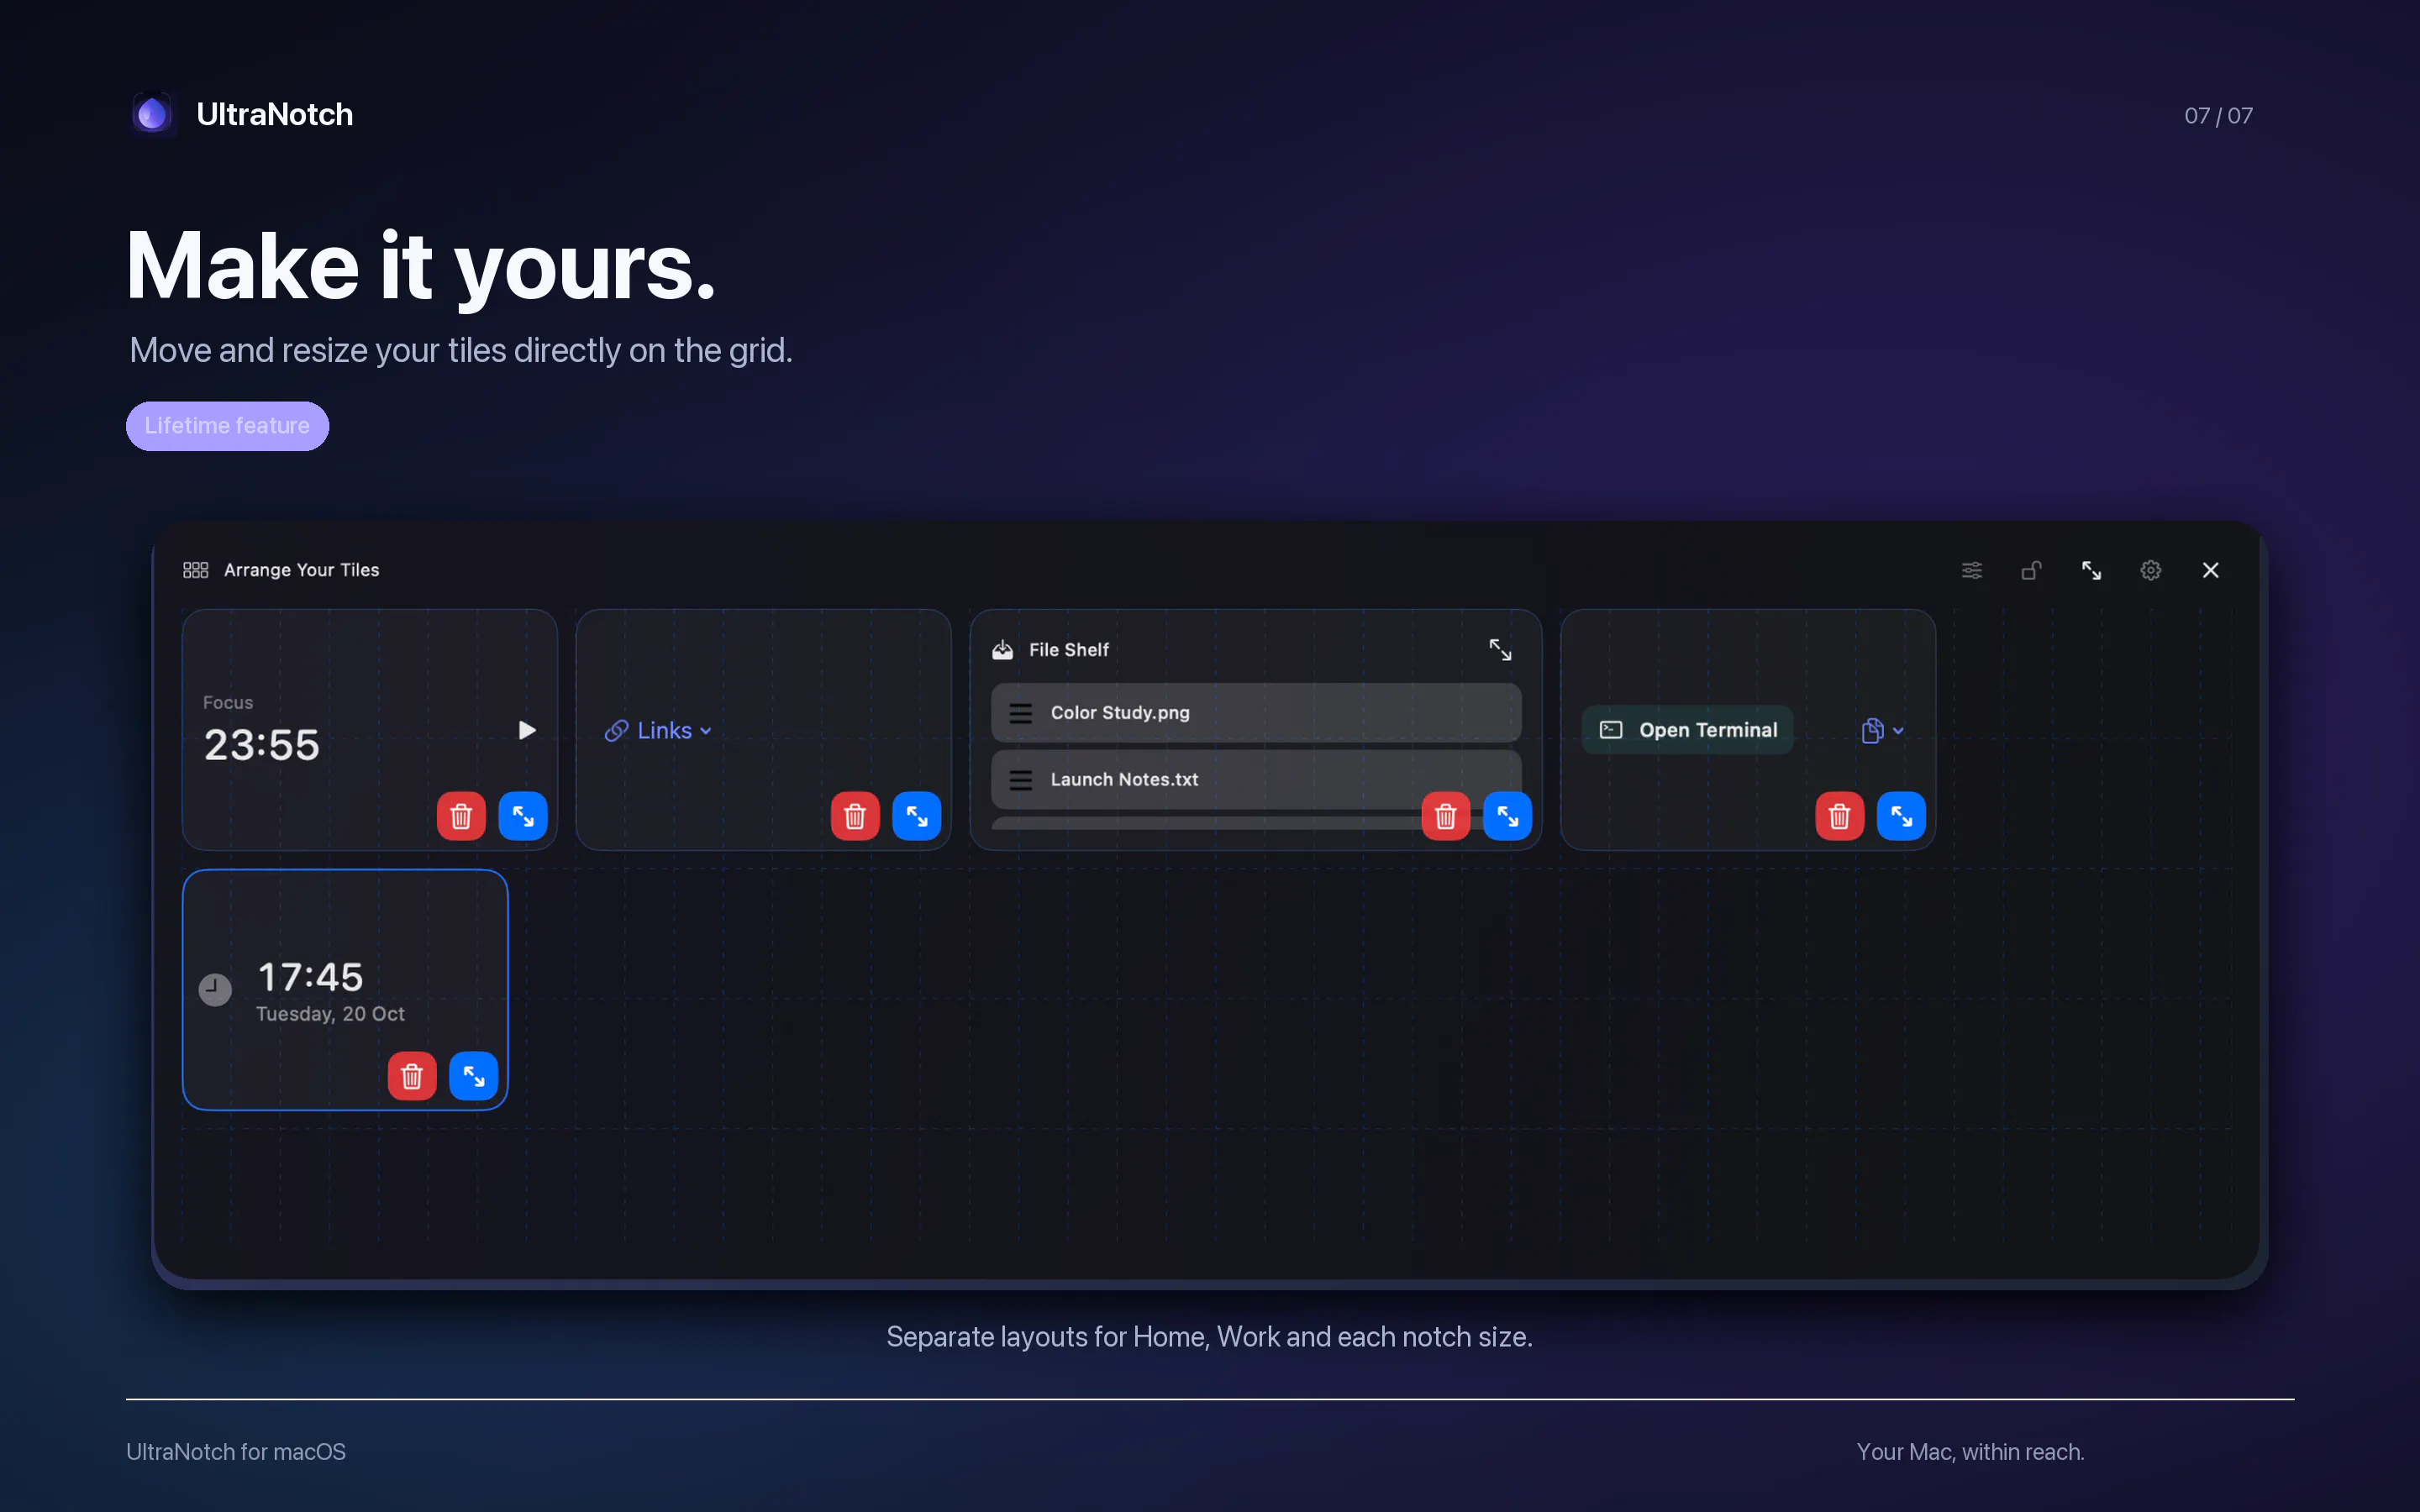This screenshot has height=1512, width=2420.
Task: Delete the File Shelf tile
Action: [1446, 816]
